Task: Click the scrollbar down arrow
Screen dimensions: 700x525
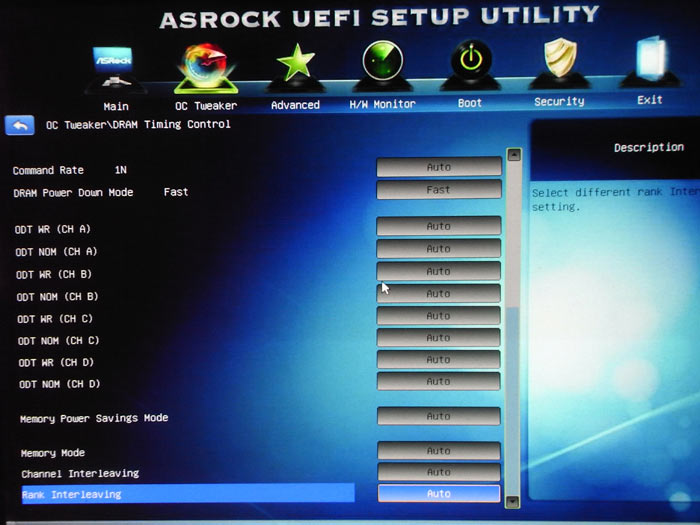Action: click(513, 500)
